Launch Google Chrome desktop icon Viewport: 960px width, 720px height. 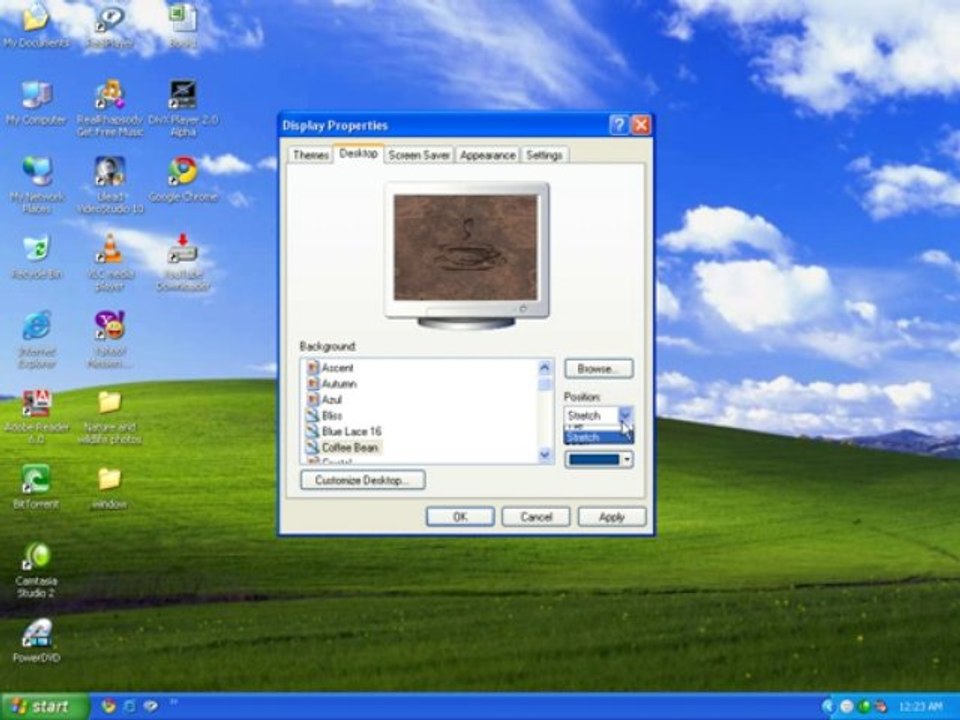pos(183,179)
